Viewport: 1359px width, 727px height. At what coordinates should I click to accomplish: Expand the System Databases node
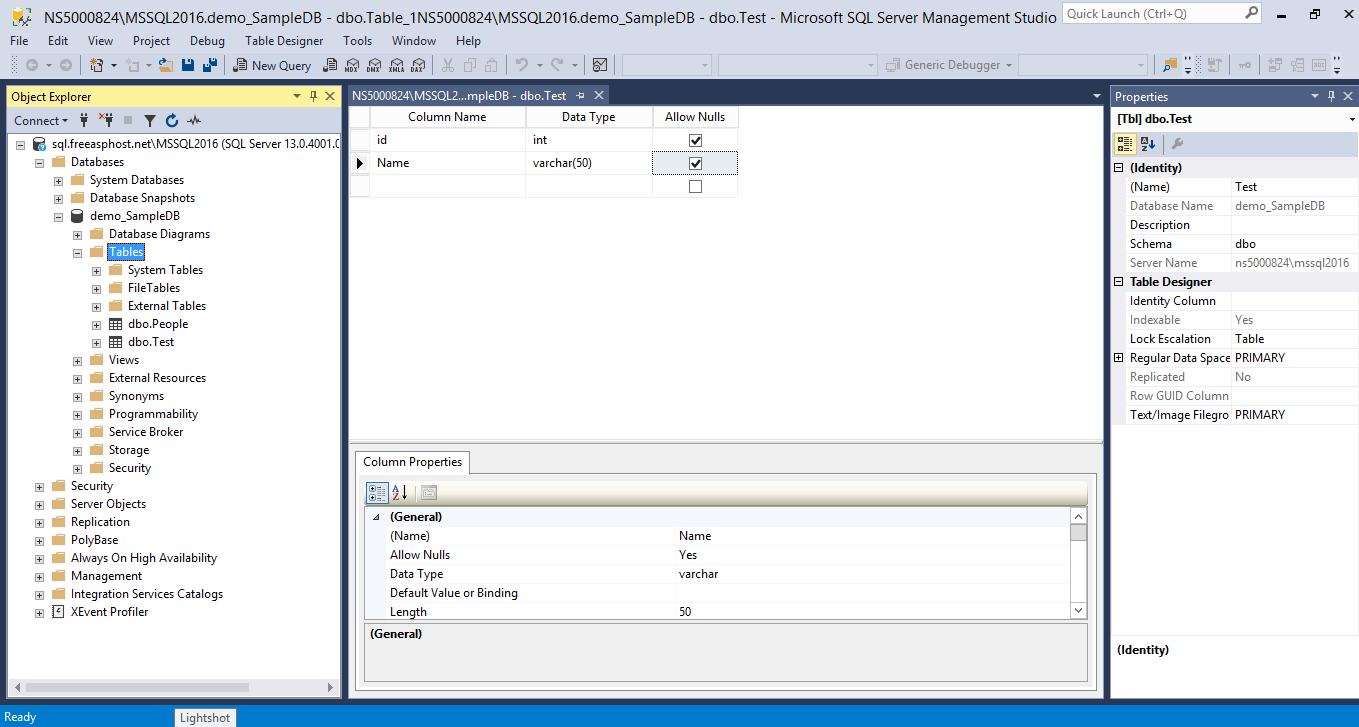point(59,180)
